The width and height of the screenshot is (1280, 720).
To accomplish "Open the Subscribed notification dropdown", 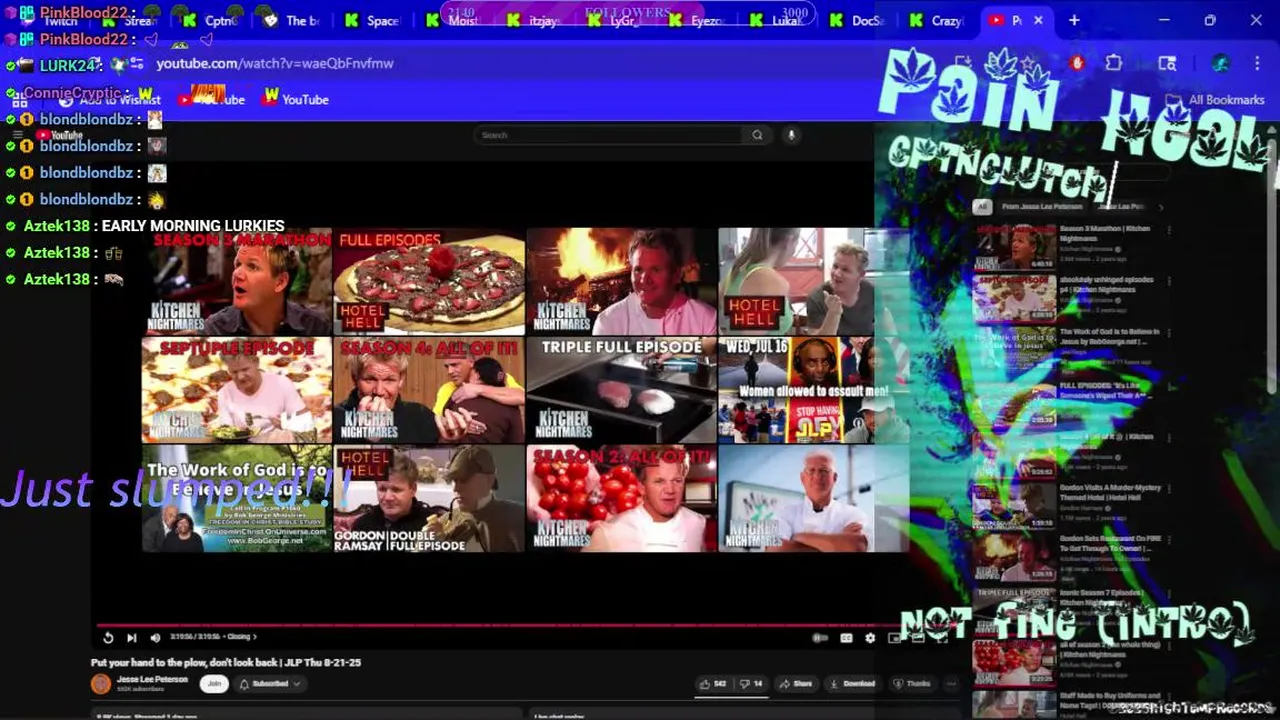I will coord(269,684).
